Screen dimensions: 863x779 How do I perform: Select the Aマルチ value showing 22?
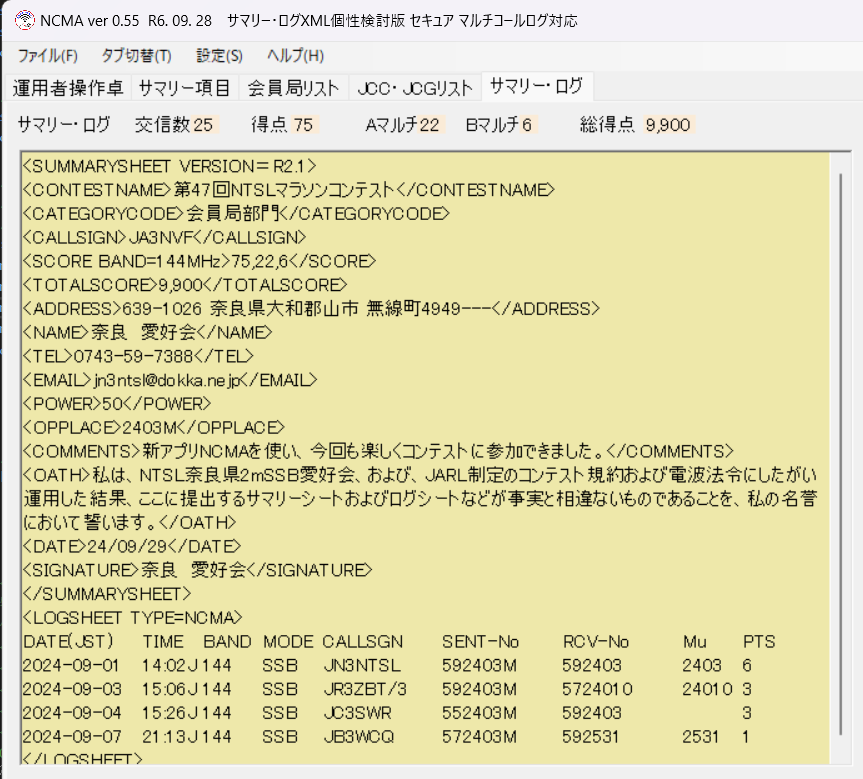[x=430, y=125]
